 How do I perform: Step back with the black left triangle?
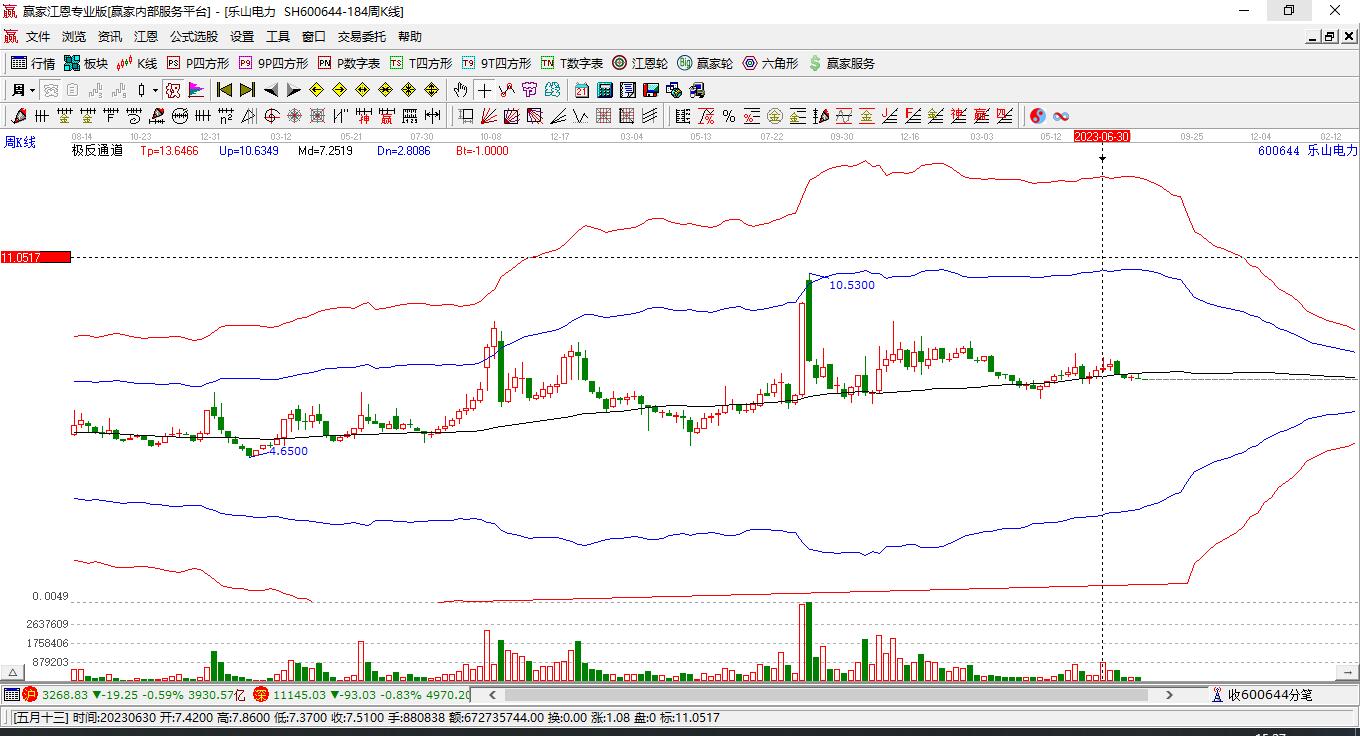coord(270,90)
